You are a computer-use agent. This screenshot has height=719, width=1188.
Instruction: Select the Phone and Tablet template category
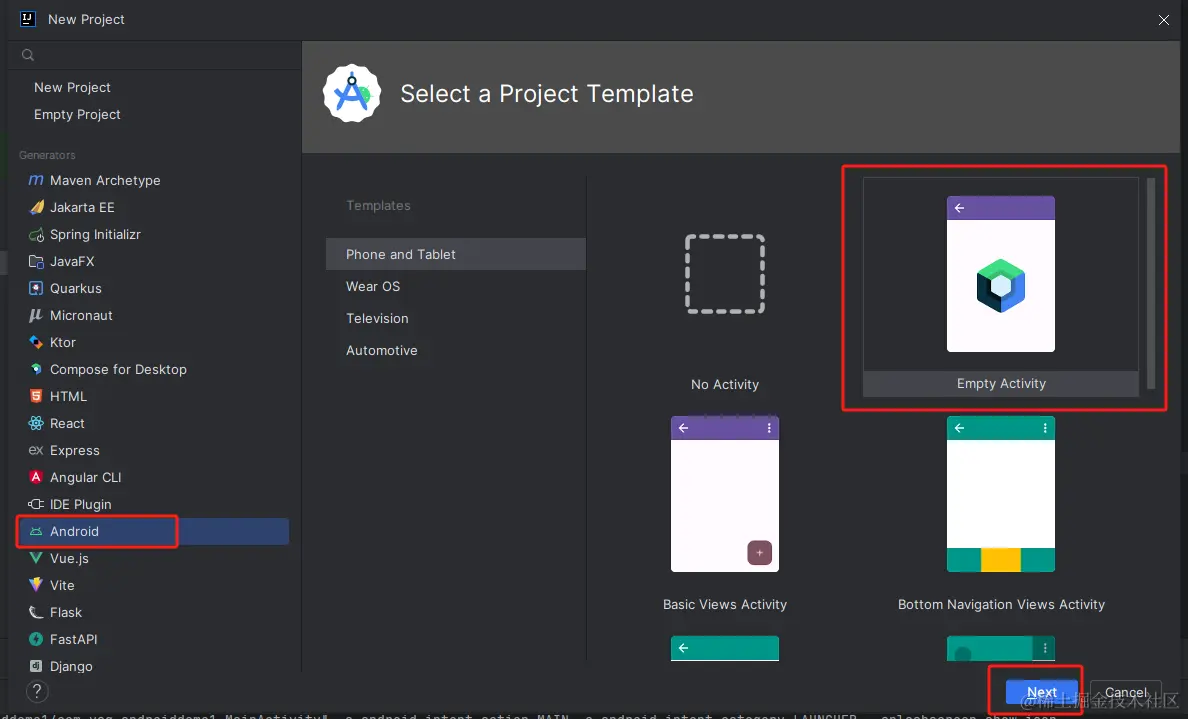click(456, 255)
